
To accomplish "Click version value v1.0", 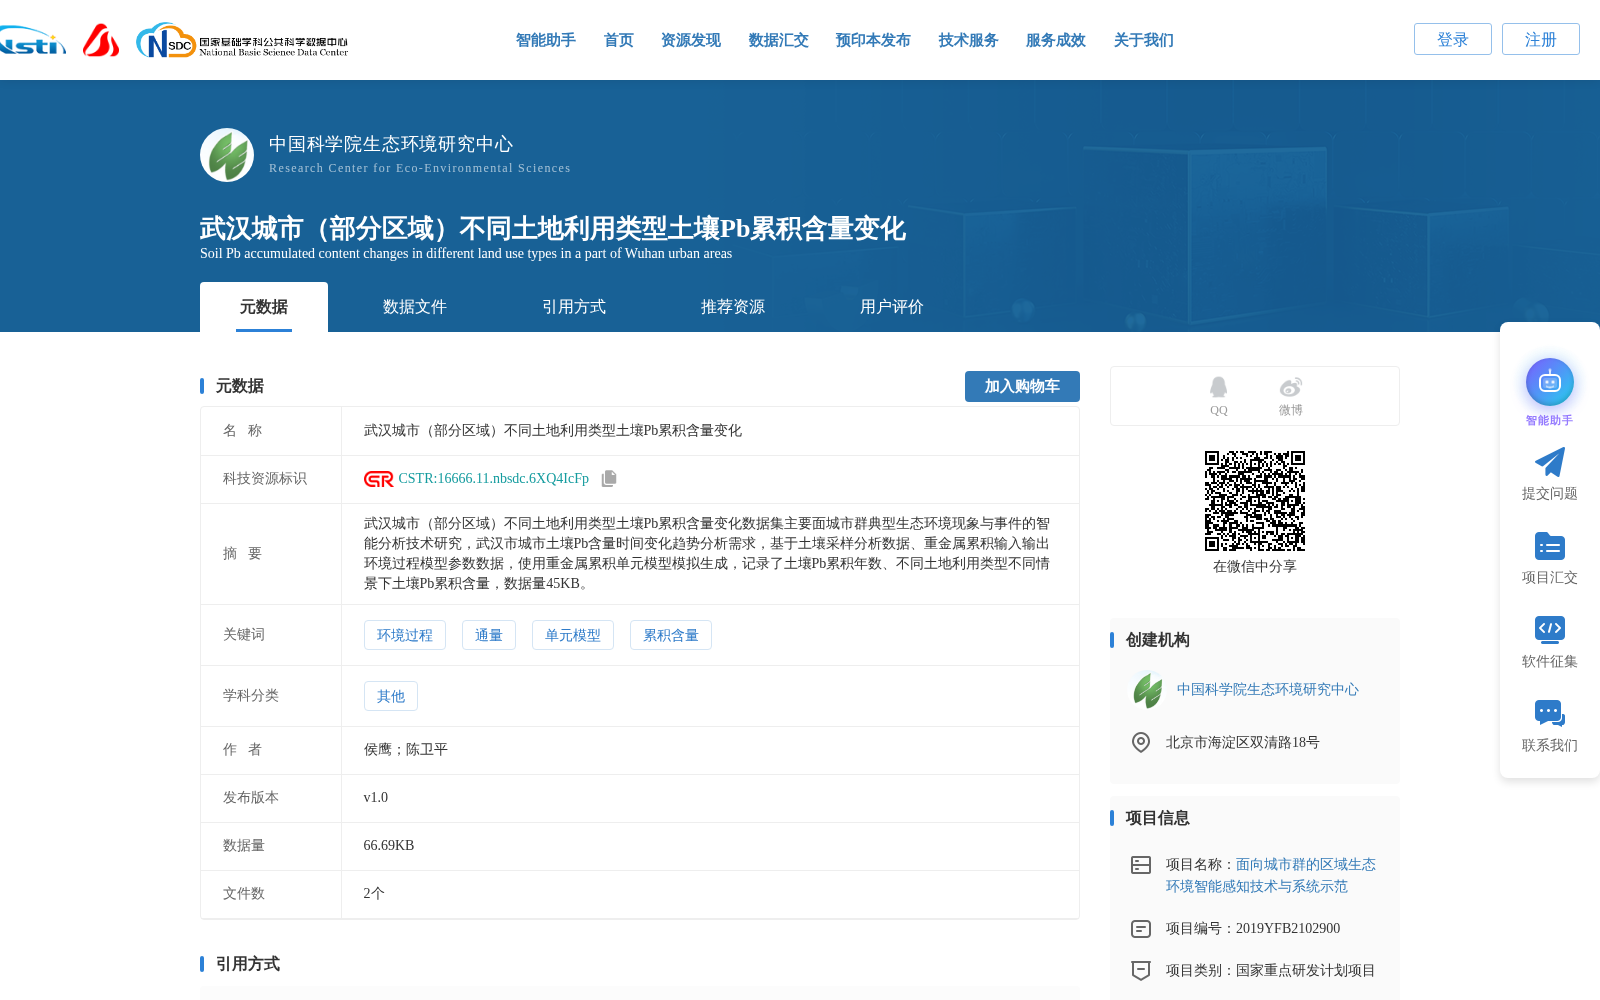I will [376, 798].
